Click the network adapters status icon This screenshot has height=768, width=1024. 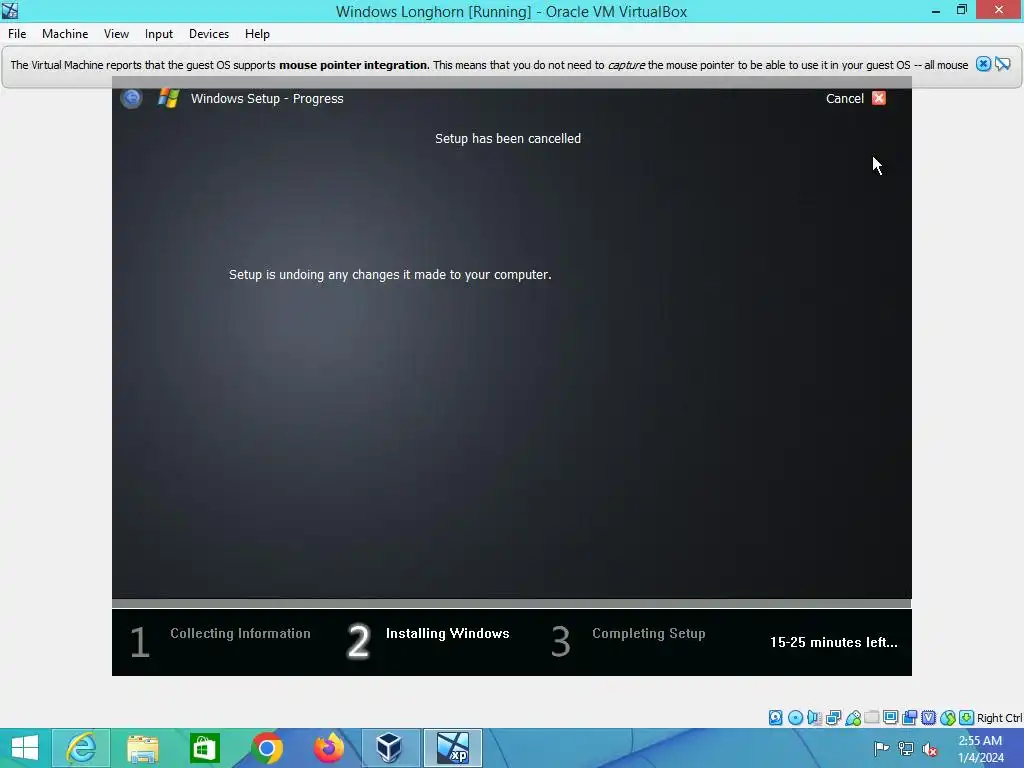click(833, 718)
